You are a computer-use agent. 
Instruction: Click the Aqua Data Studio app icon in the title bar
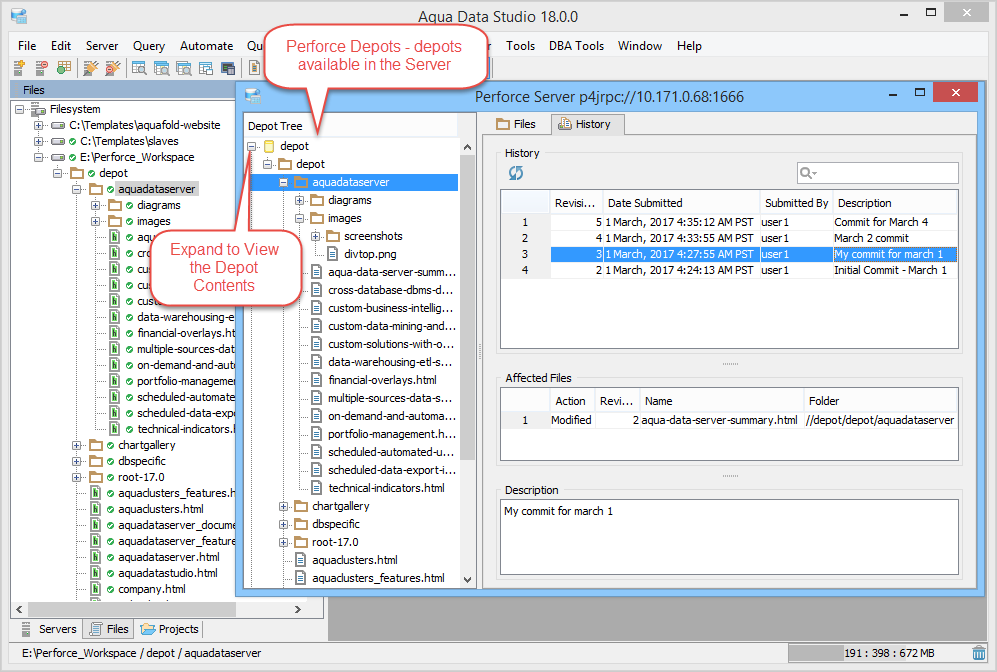19,16
